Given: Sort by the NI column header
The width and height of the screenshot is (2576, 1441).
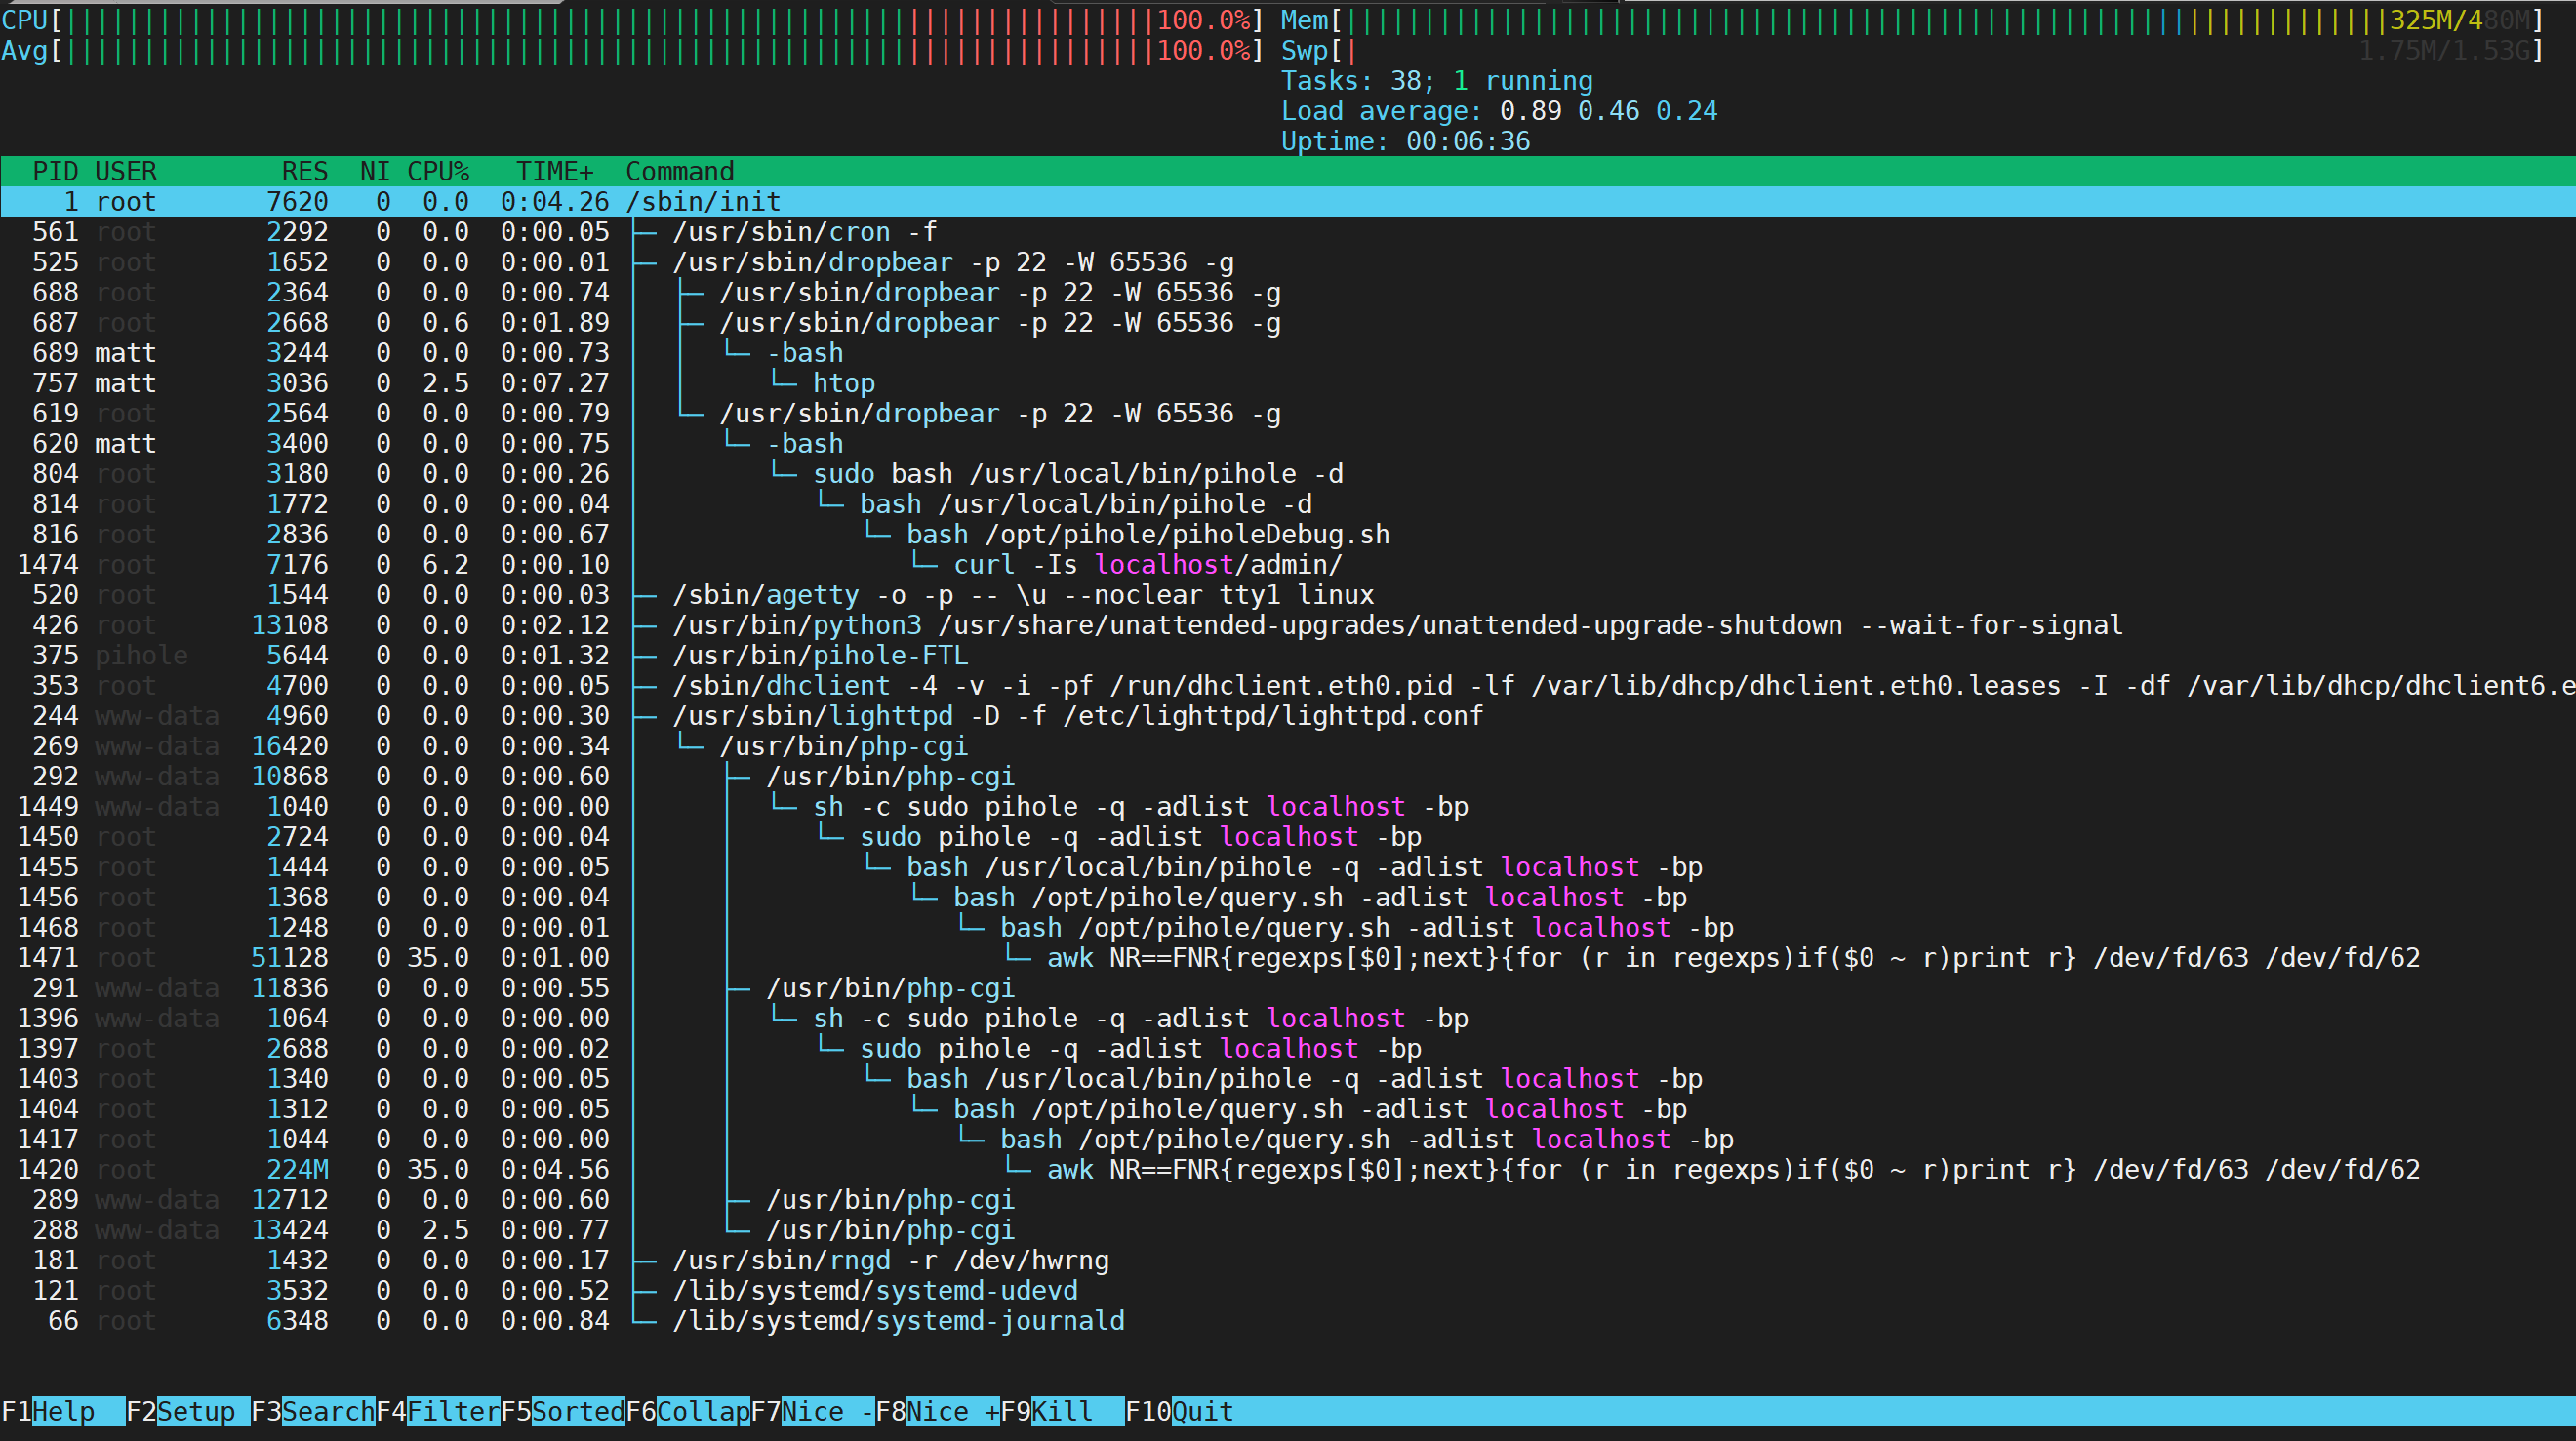Looking at the screenshot, I should (x=375, y=171).
